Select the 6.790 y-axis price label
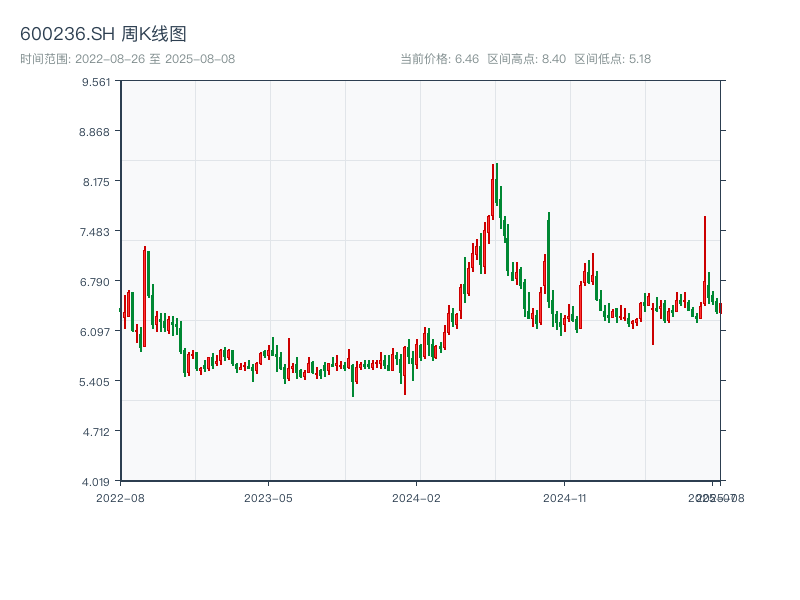Image resolution: width=800 pixels, height=600 pixels. tap(96, 282)
